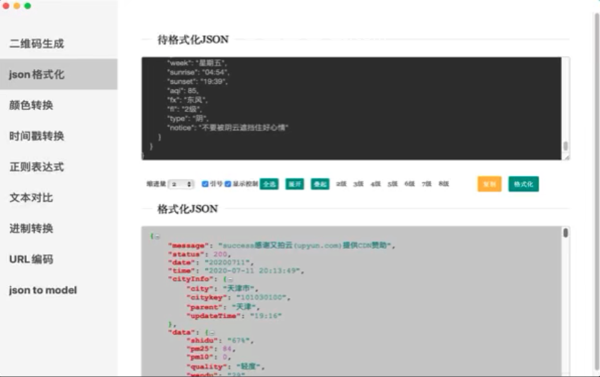The image size is (600, 377).
Task: Click the formatted output scrollbar thumb
Action: tap(566, 233)
